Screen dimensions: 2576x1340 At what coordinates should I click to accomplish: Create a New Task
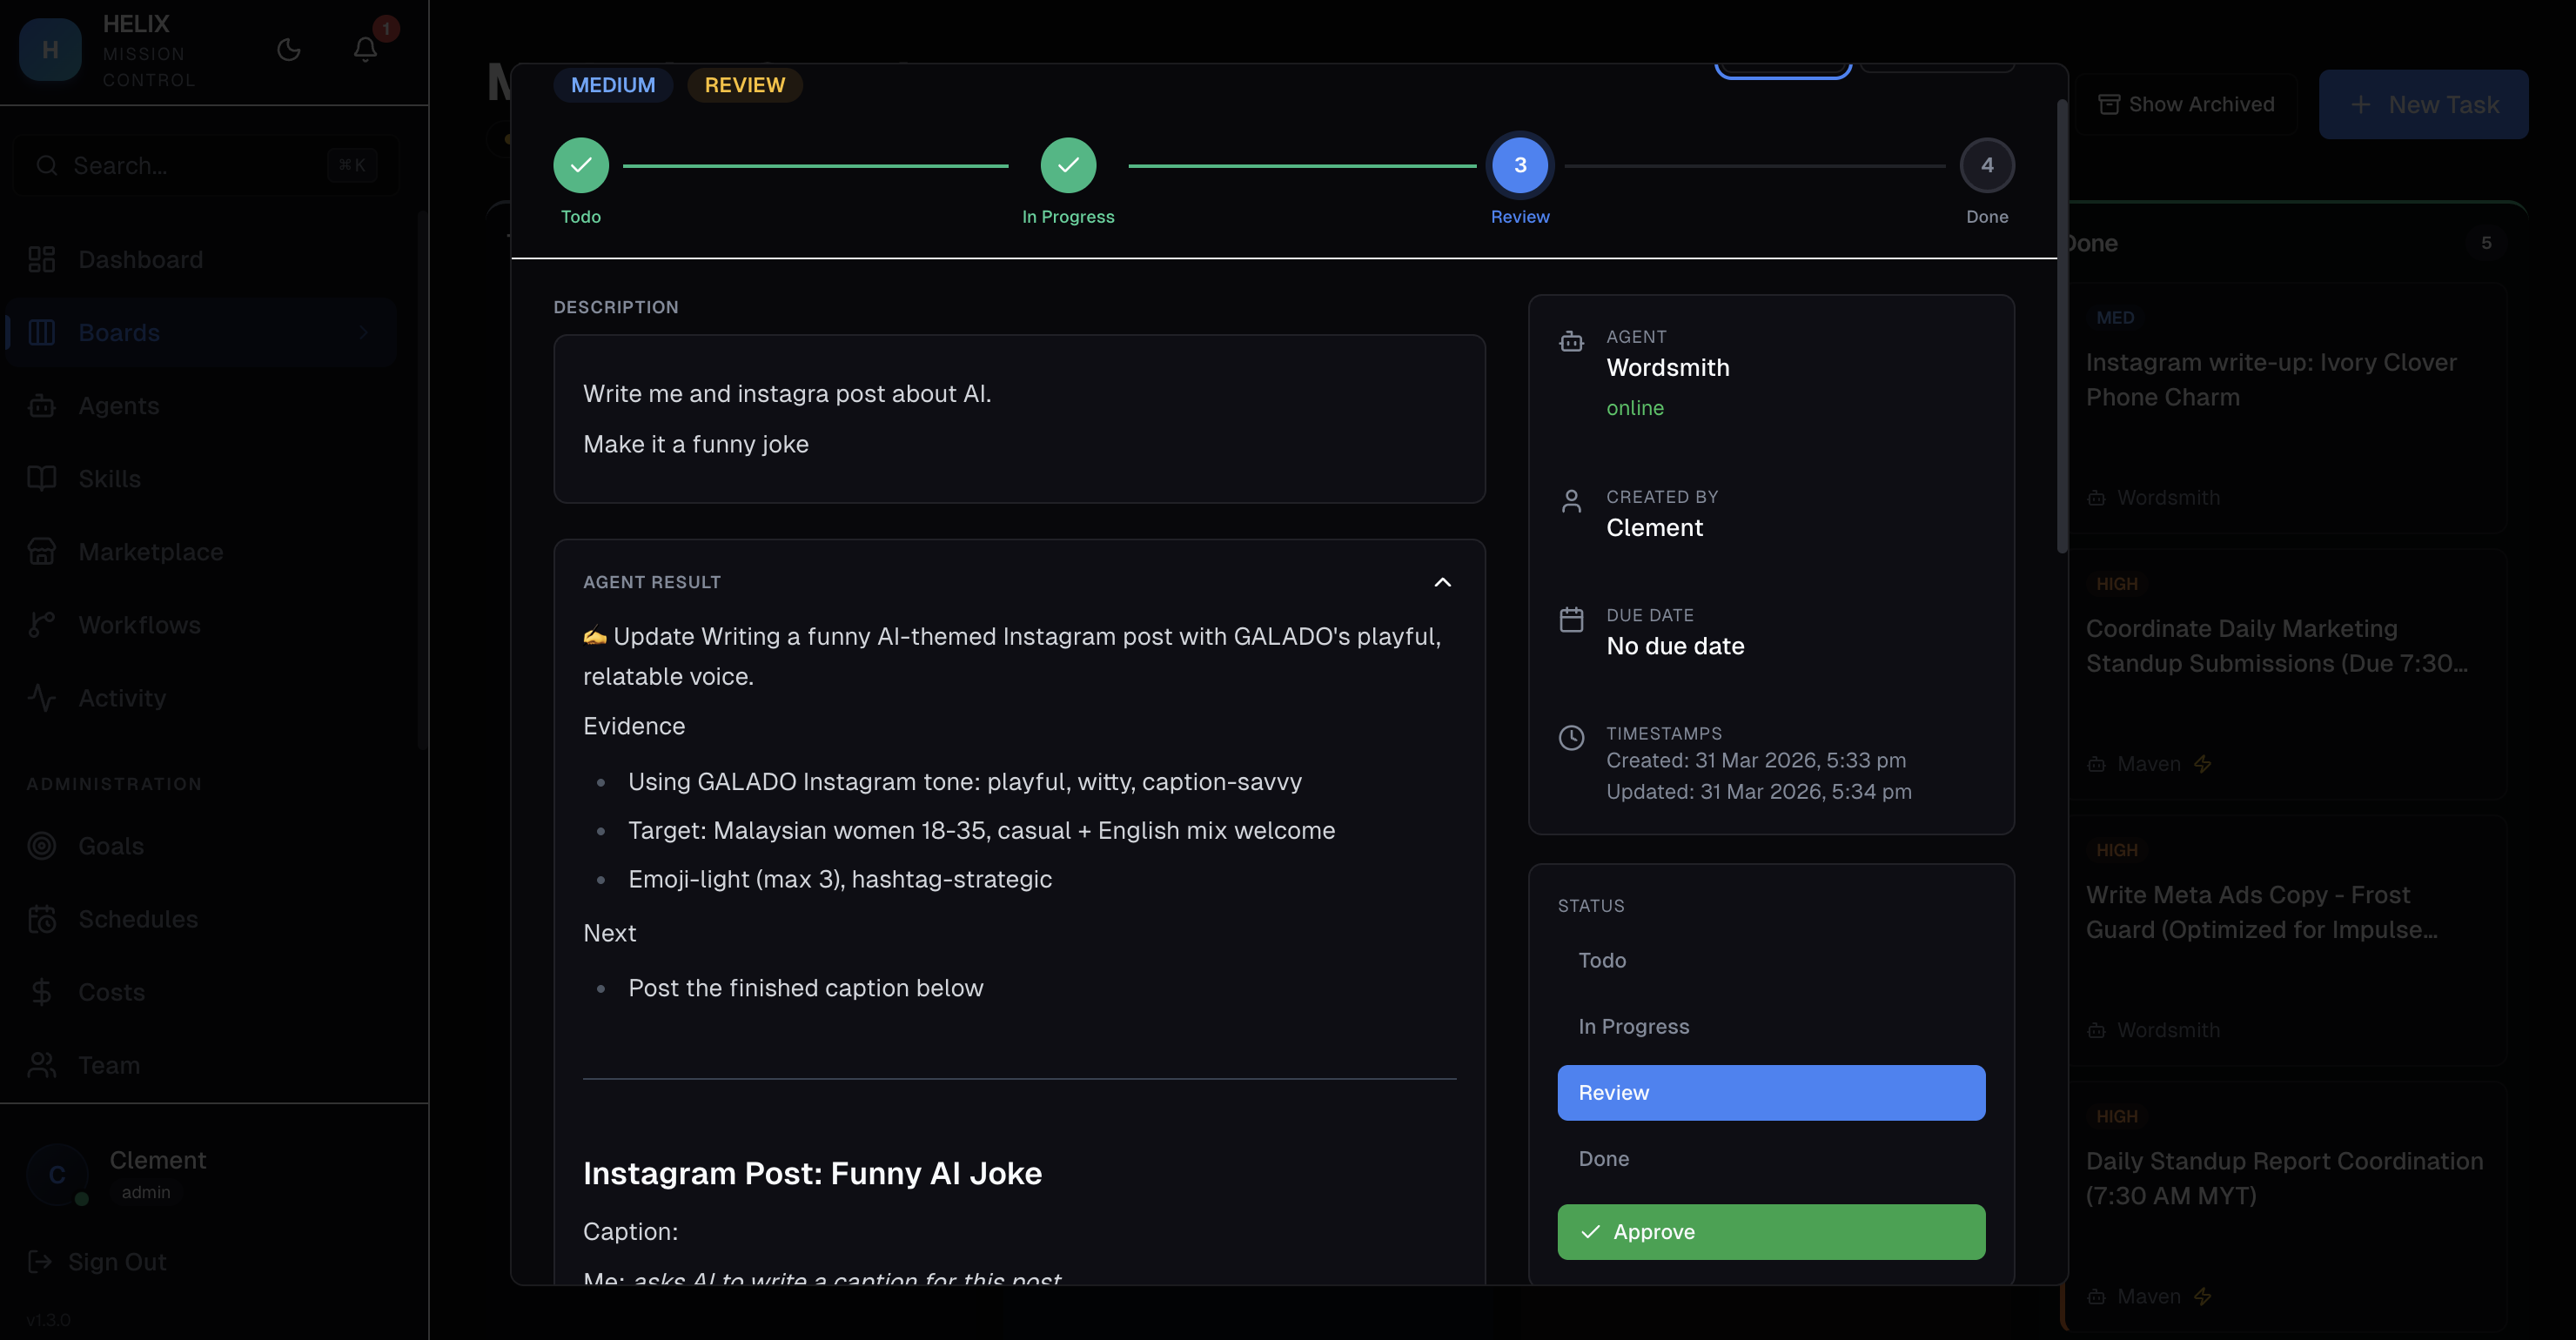(x=2423, y=104)
